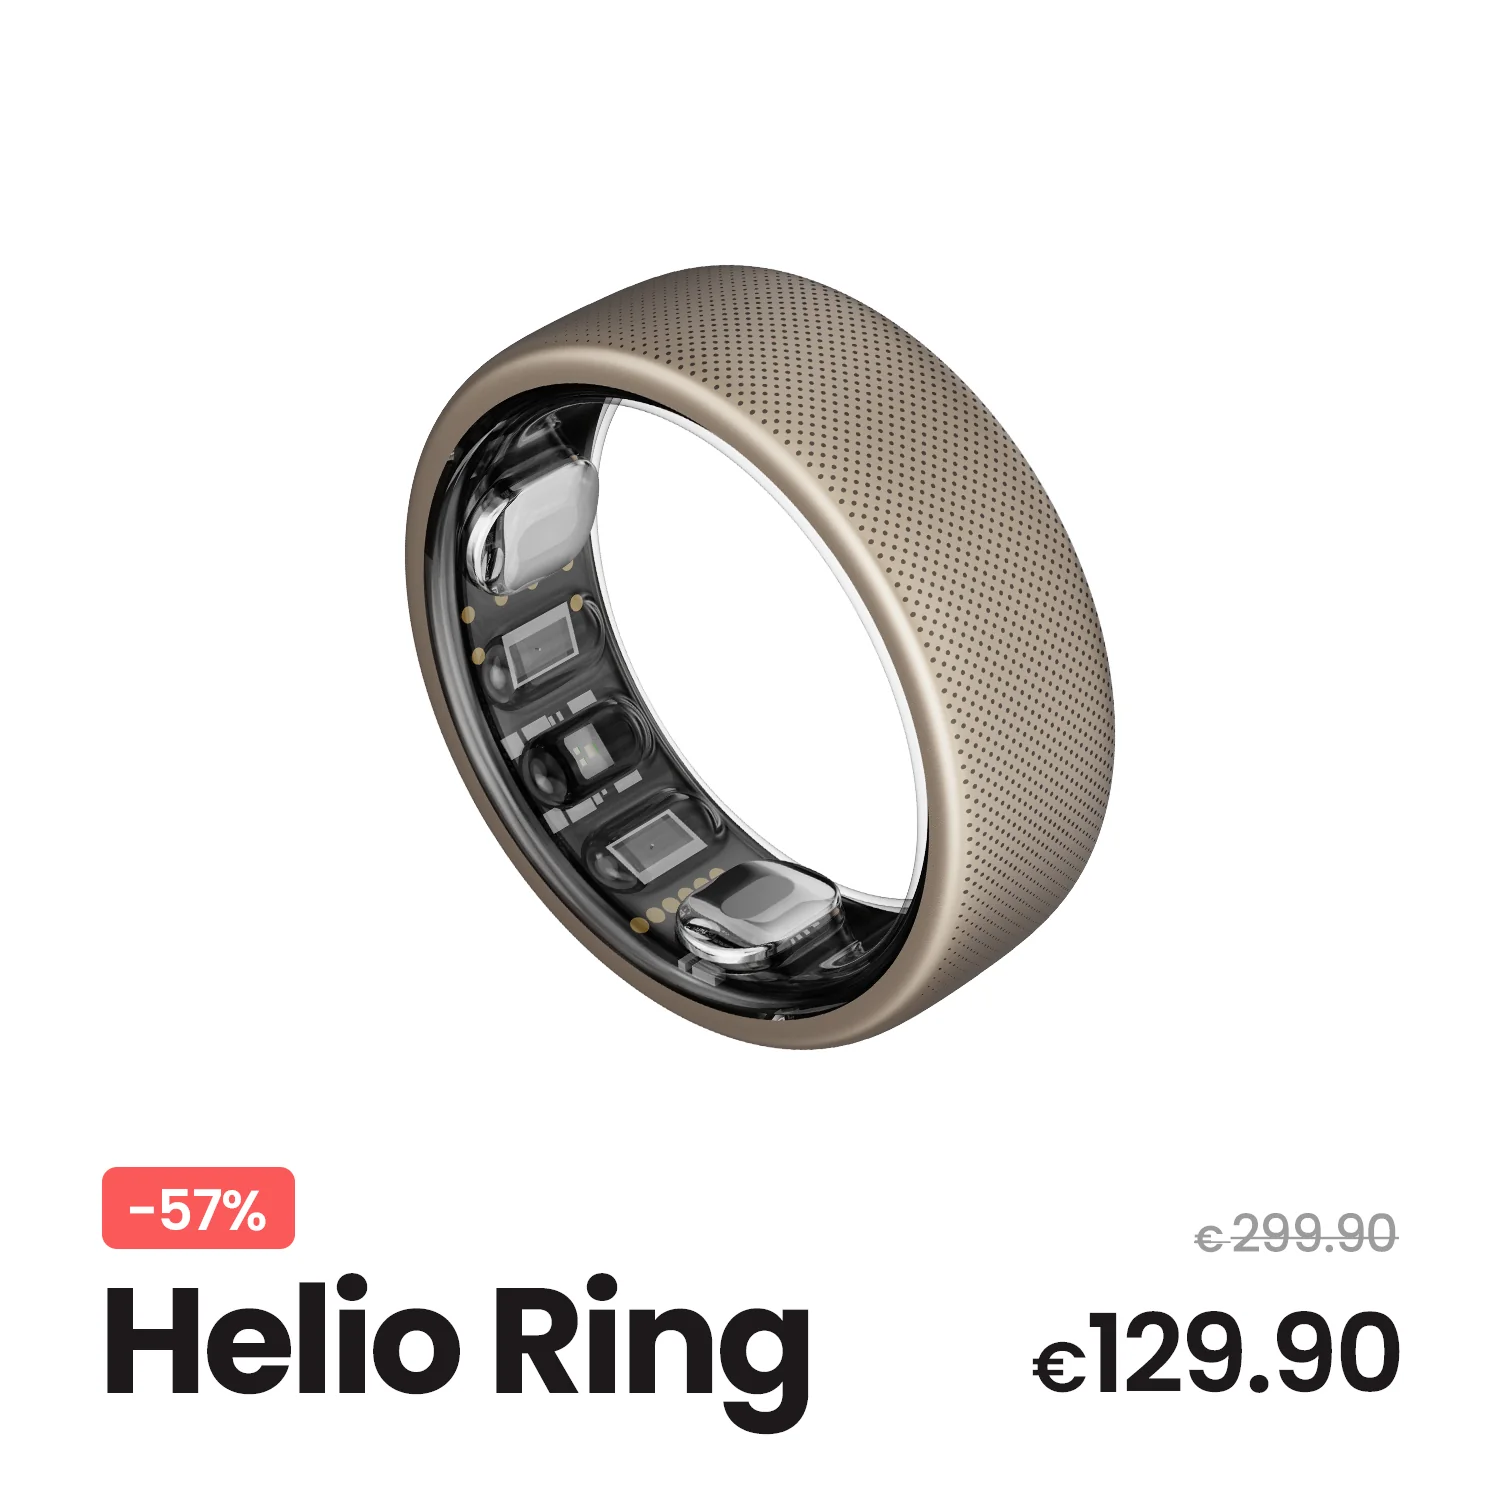This screenshot has width=1500, height=1500.
Task: Select the €129.90 sale price
Action: (1216, 1354)
